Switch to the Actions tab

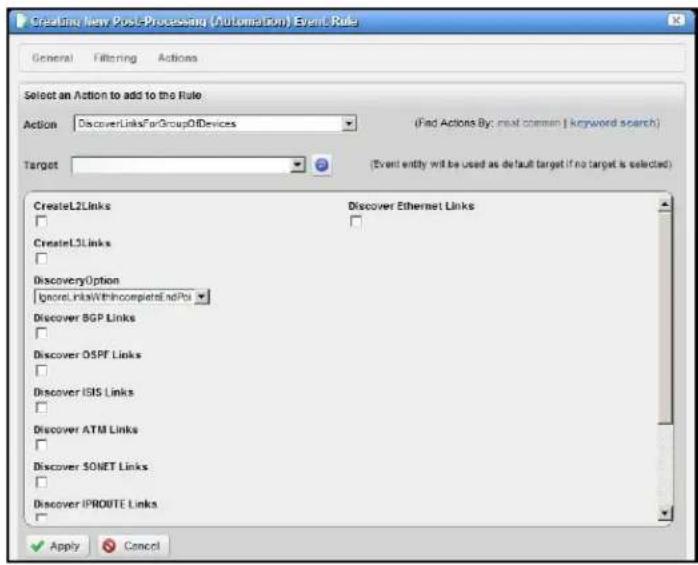pyautogui.click(x=178, y=58)
